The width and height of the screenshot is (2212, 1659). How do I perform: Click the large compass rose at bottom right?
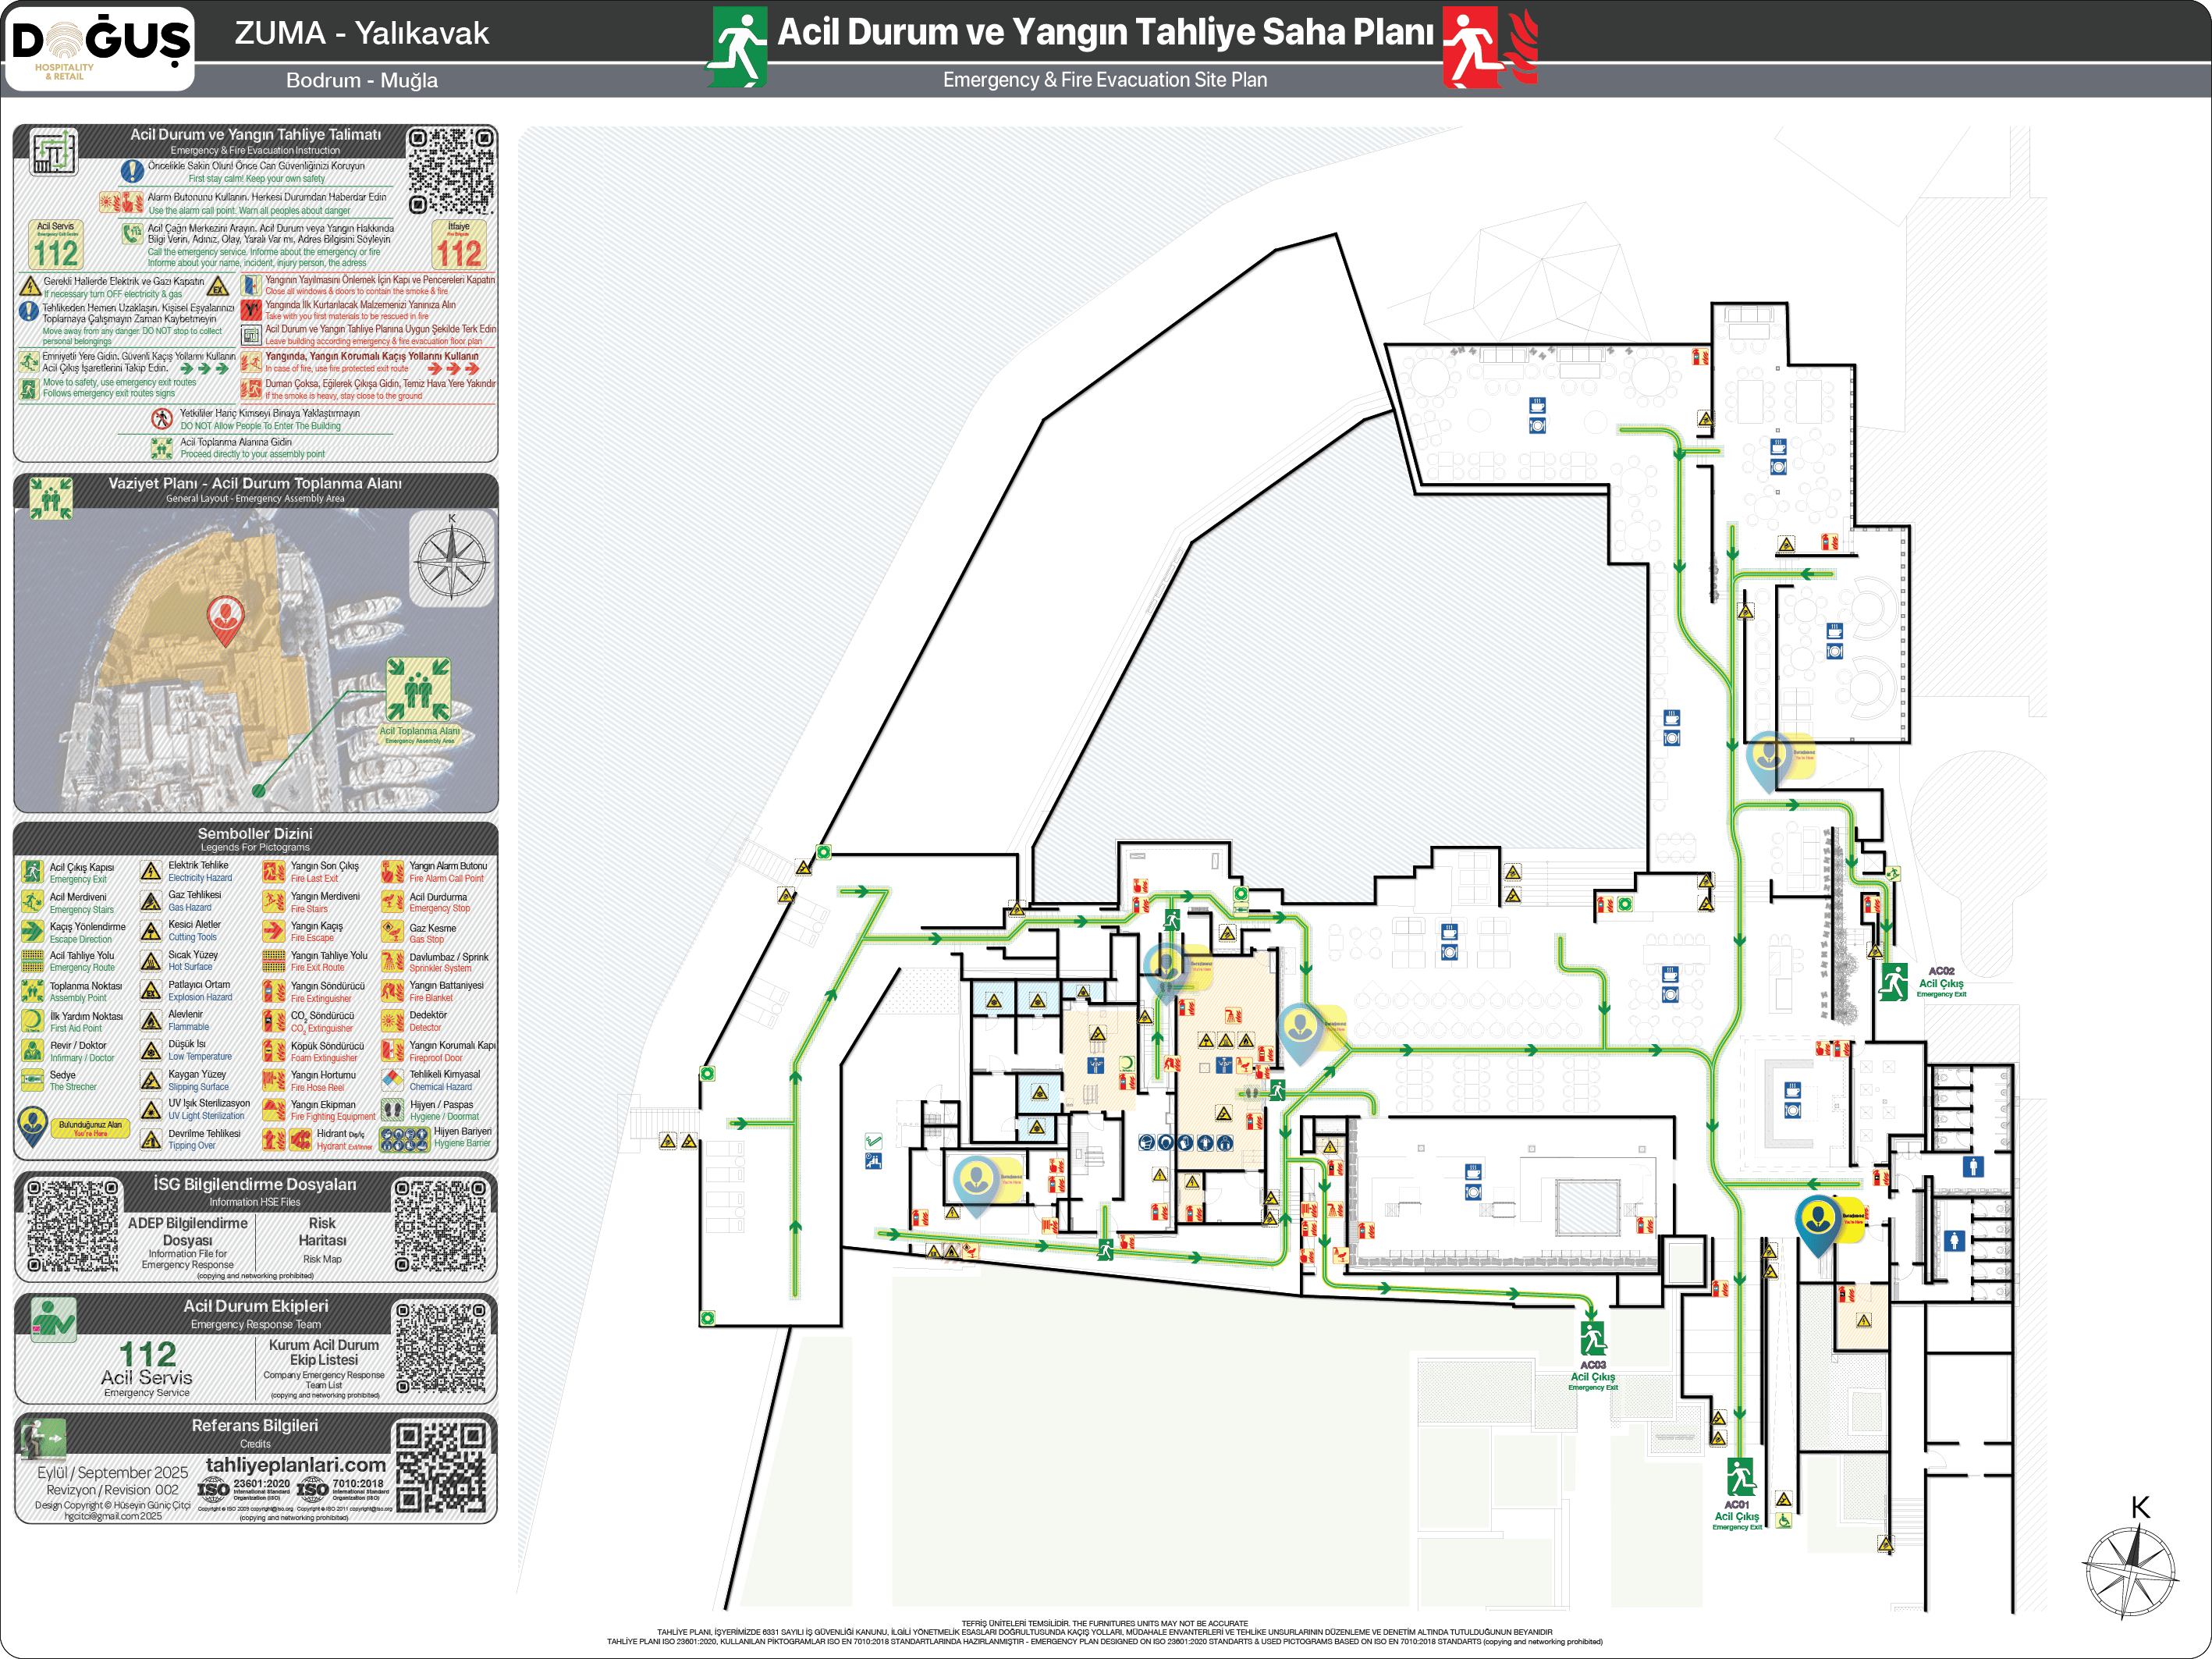point(2130,1572)
